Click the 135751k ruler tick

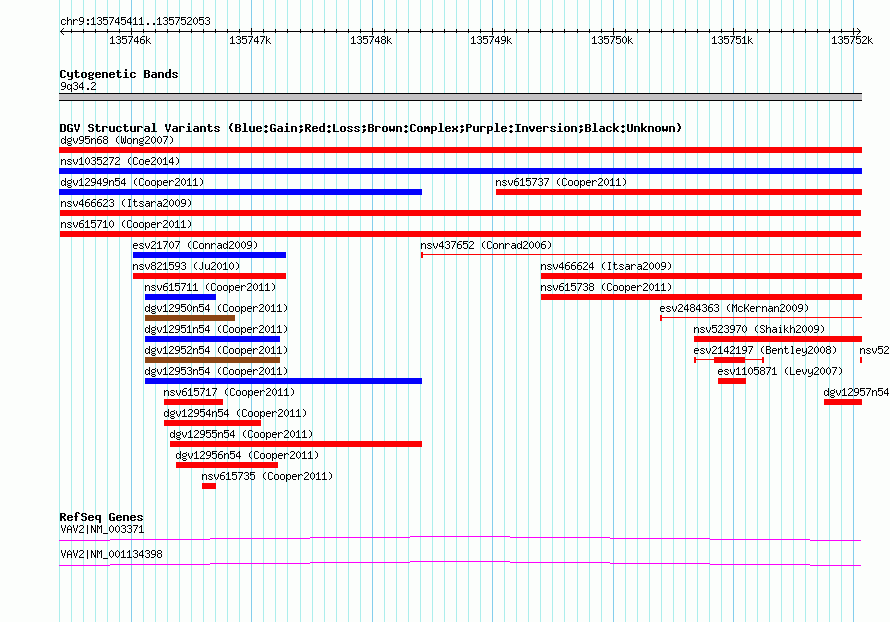[733, 40]
